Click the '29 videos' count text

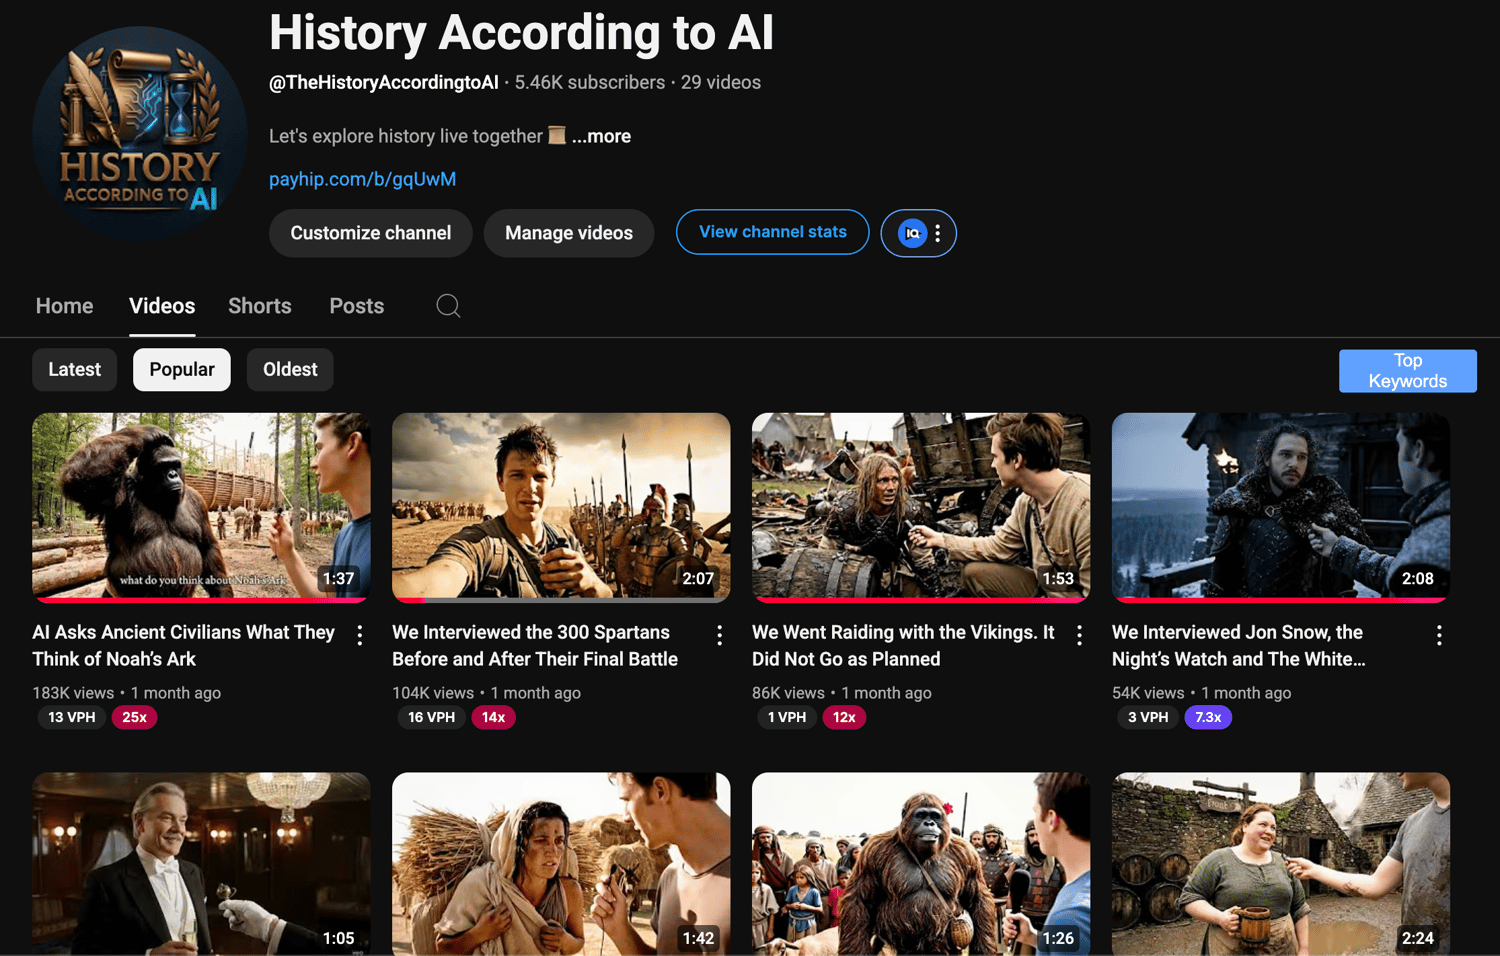click(721, 82)
